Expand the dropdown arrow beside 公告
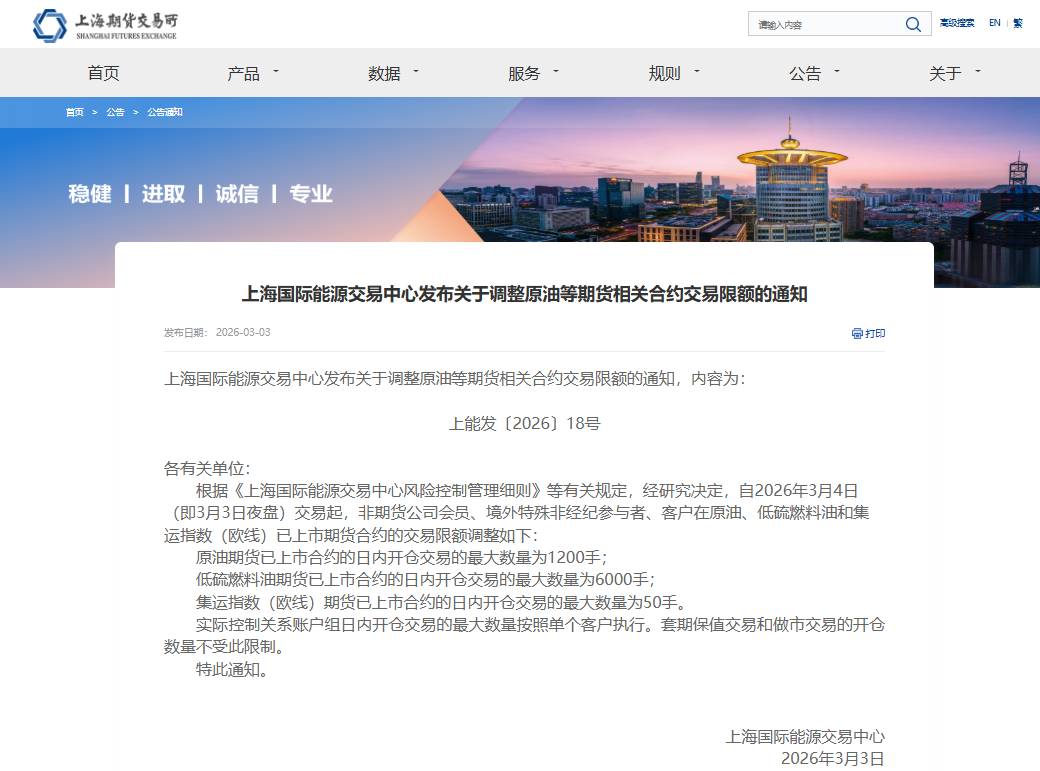 [x=836, y=70]
